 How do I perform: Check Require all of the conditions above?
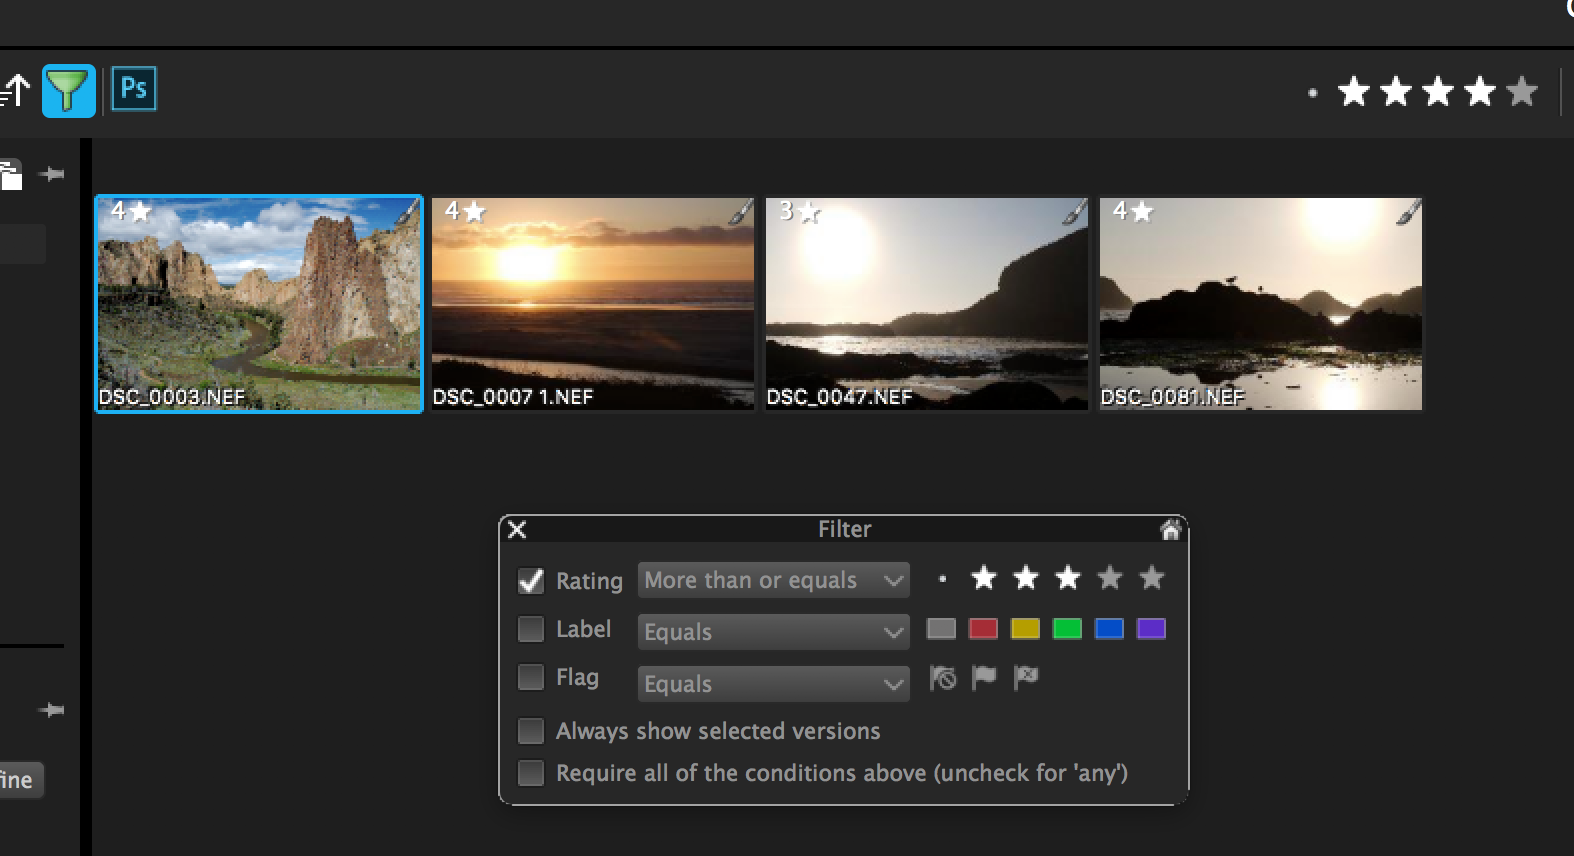tap(531, 773)
